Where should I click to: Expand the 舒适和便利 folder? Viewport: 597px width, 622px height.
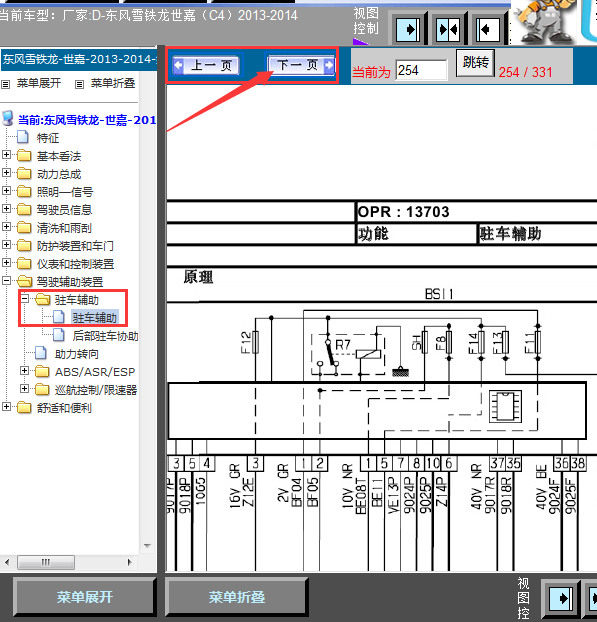6,407
